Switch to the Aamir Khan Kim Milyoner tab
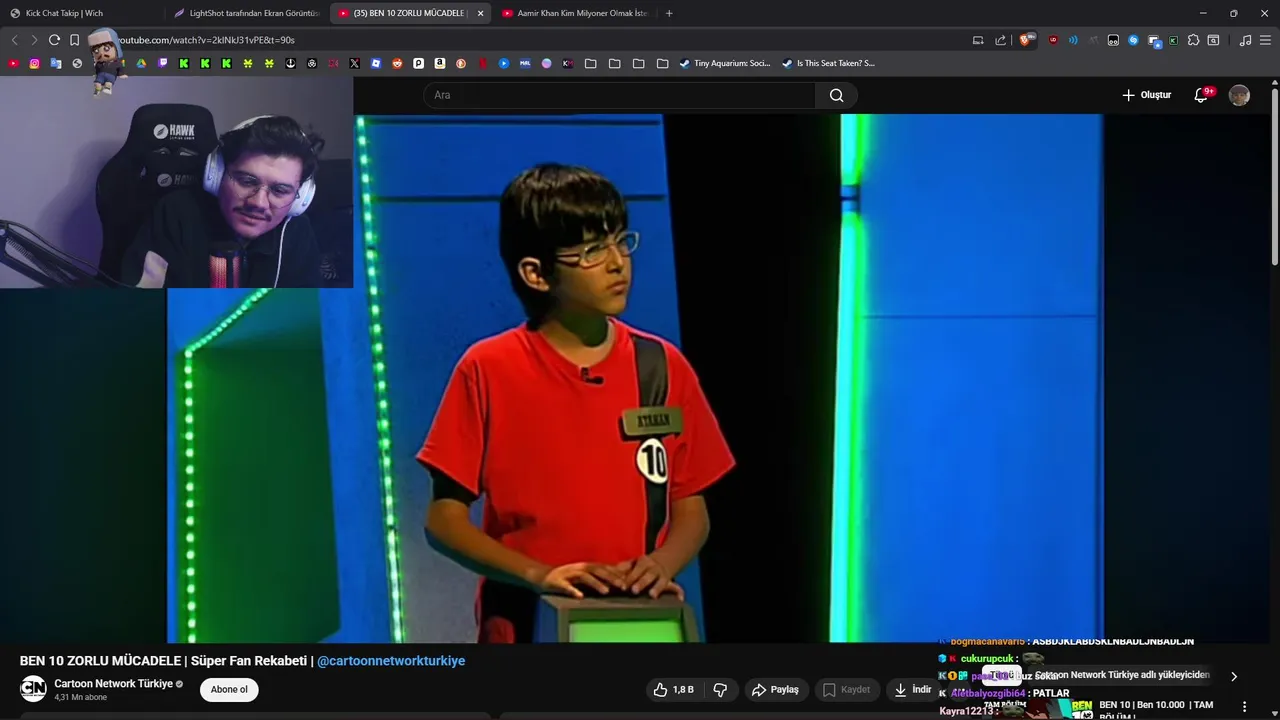Viewport: 1280px width, 720px height. coord(574,13)
